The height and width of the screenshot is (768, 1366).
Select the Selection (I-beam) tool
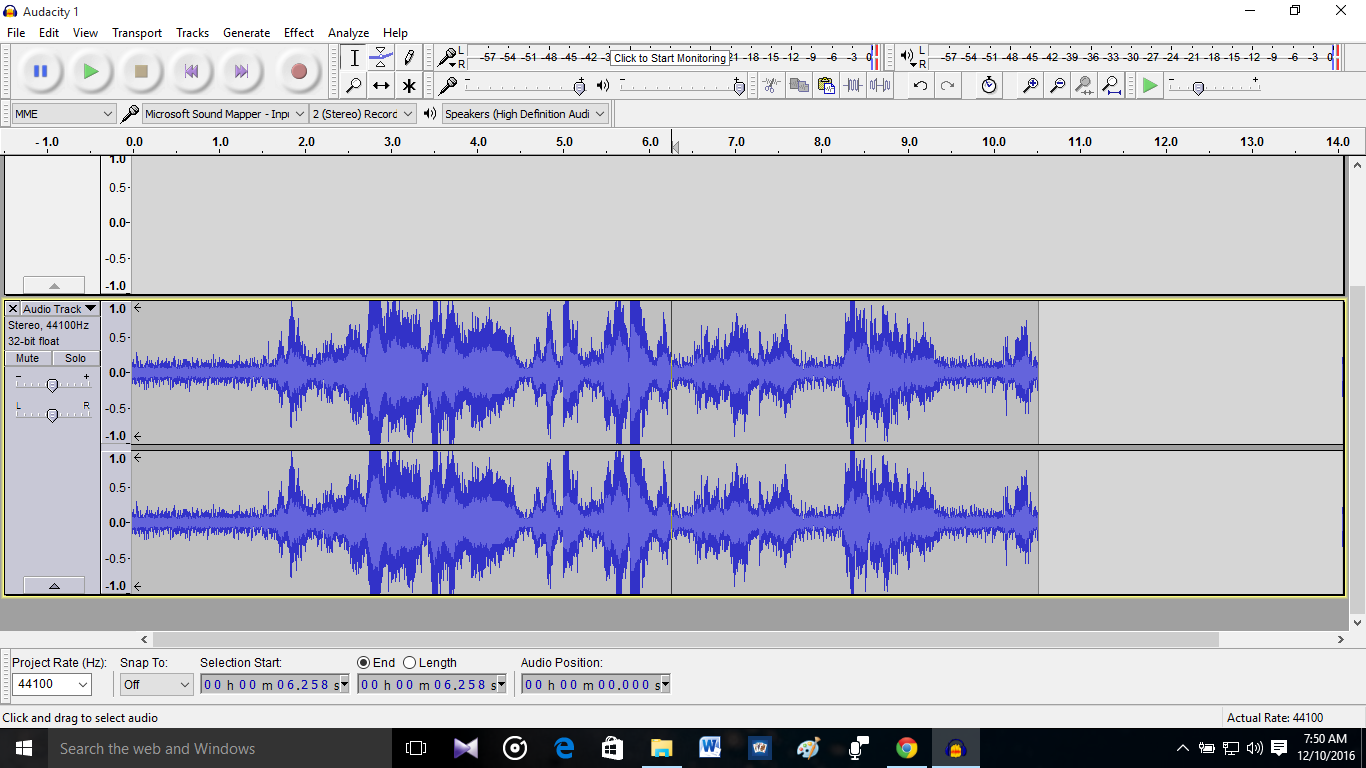[x=354, y=58]
